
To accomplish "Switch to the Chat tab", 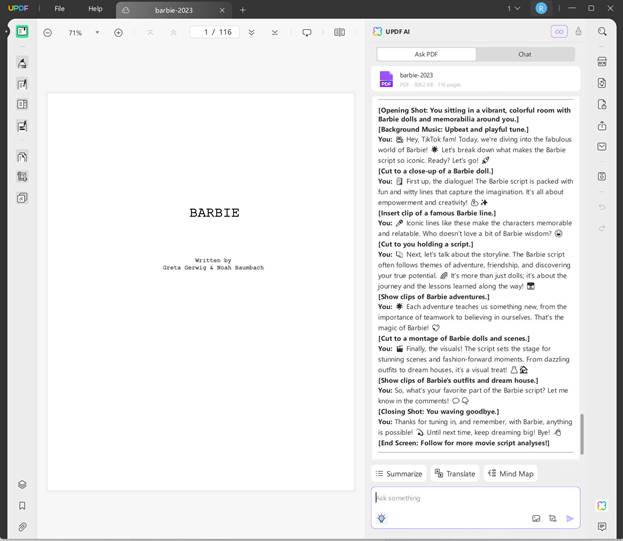I will (524, 54).
